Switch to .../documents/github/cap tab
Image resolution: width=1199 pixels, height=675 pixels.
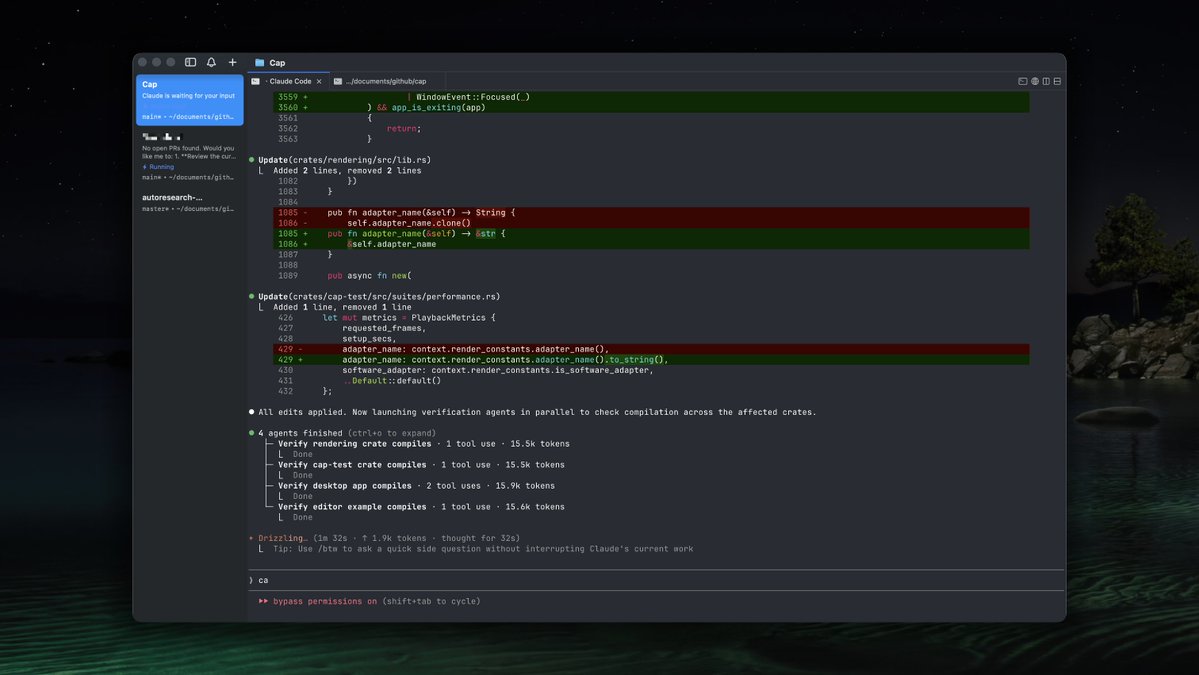coord(386,81)
